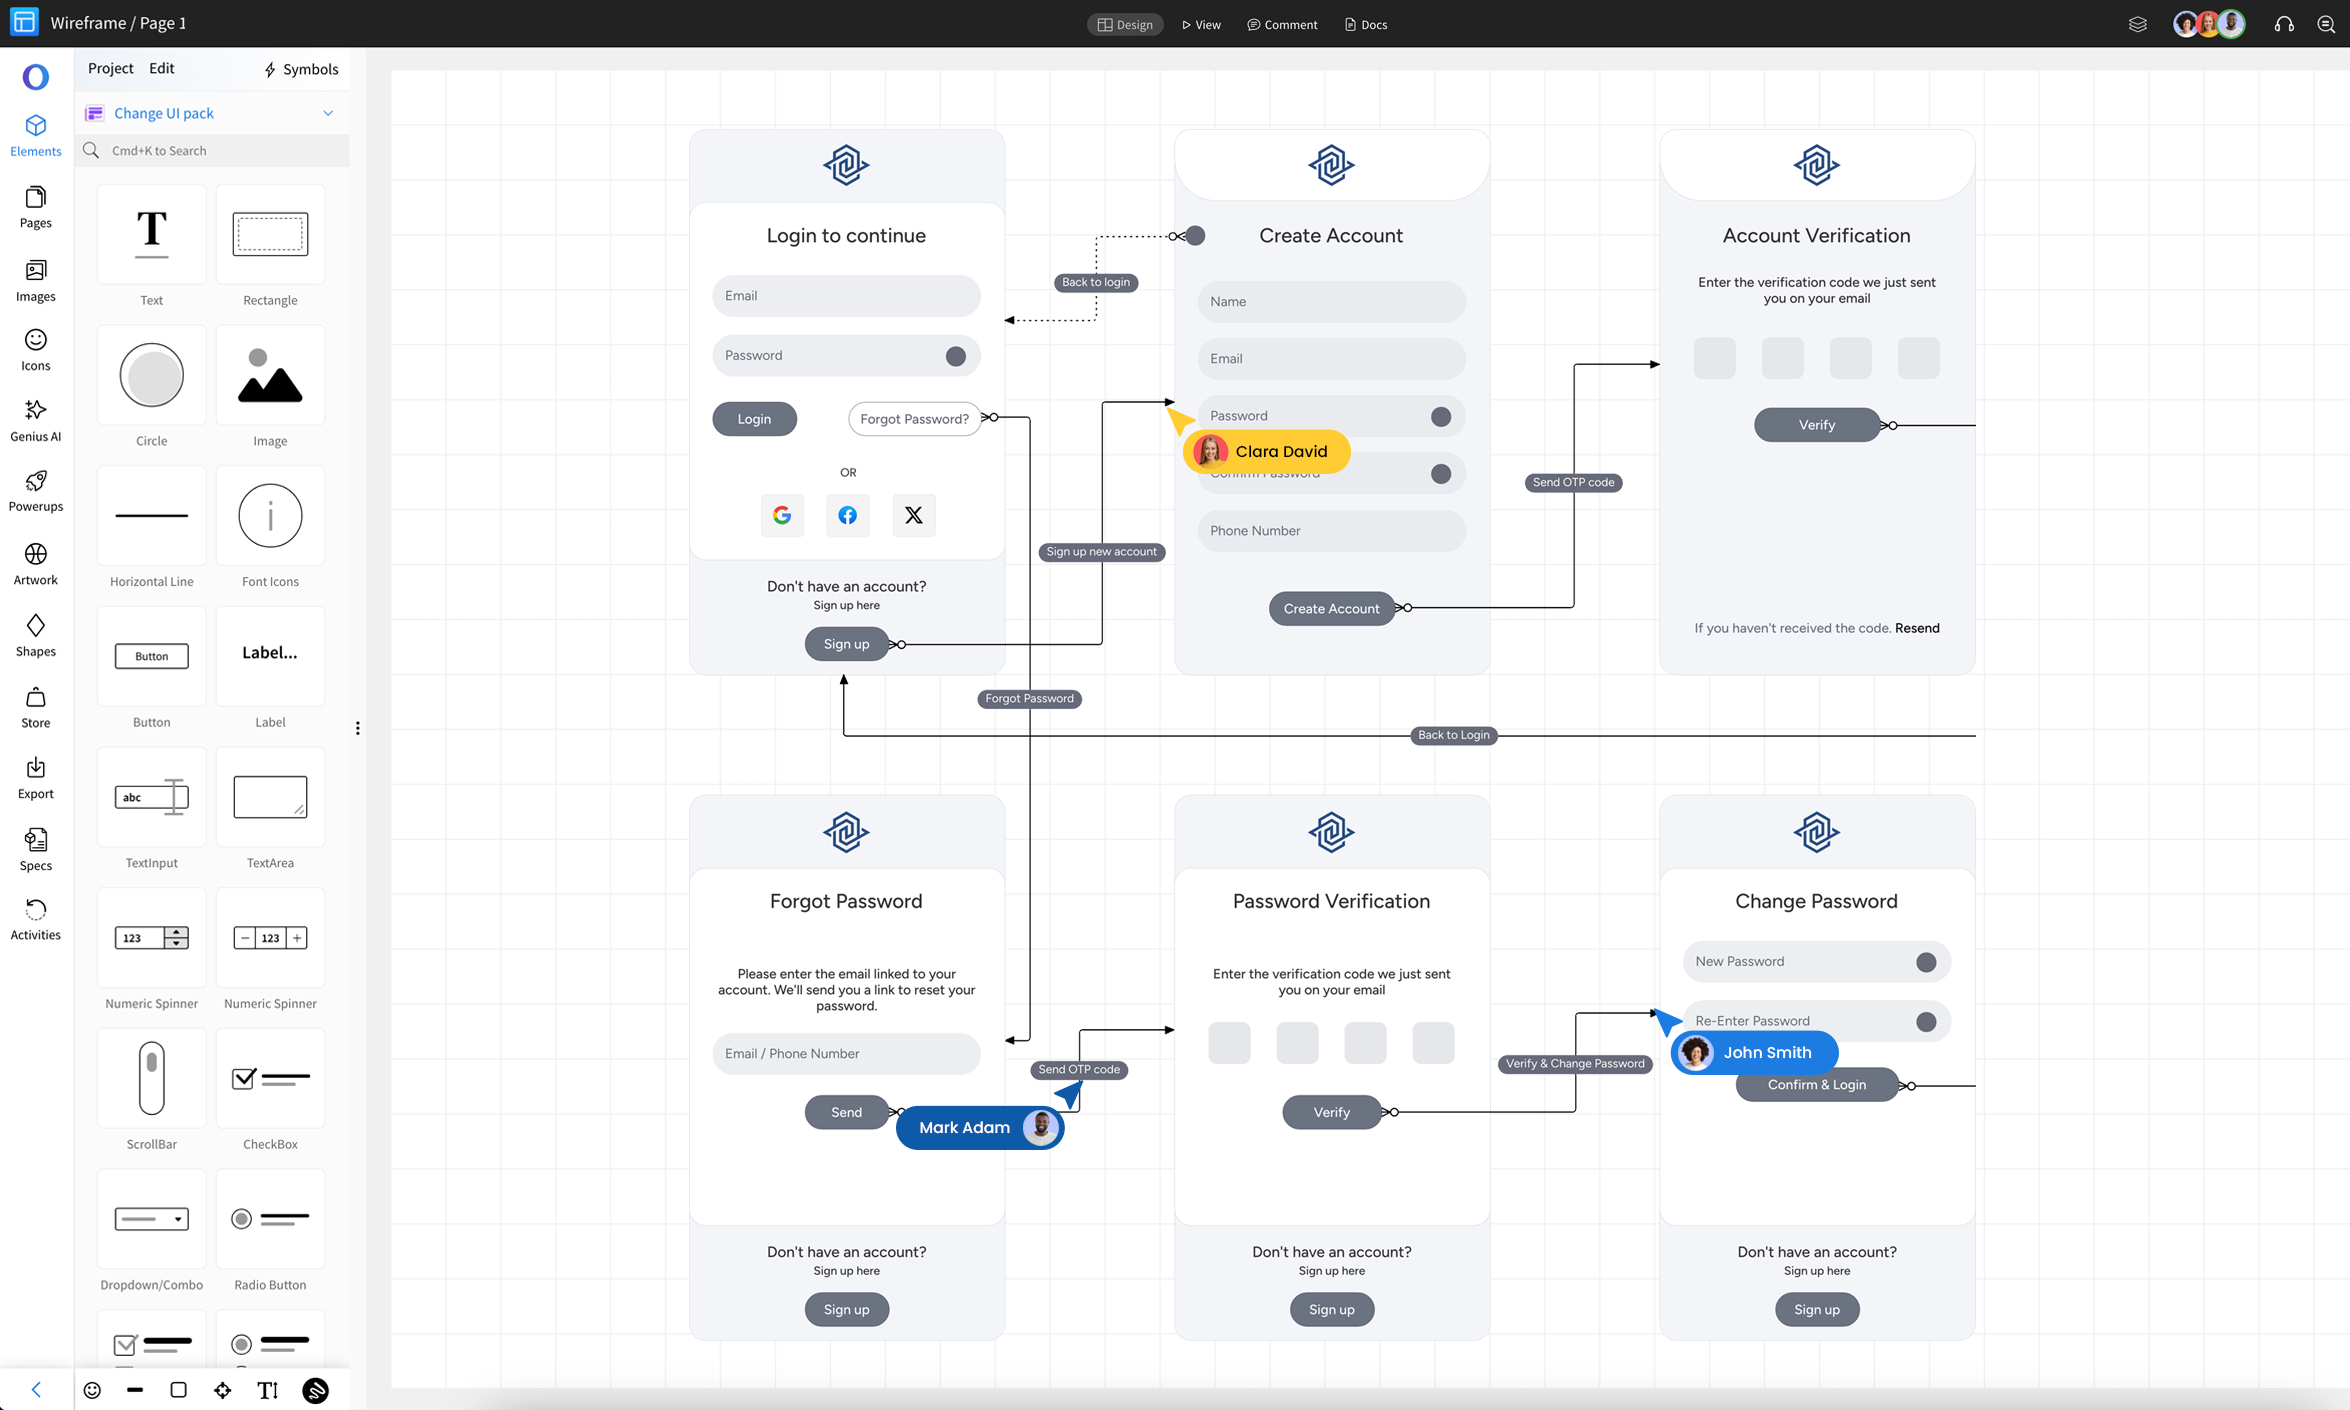This screenshot has height=1410, width=2350.
Task: Click the collapse sidebar back arrow
Action: [x=36, y=1389]
